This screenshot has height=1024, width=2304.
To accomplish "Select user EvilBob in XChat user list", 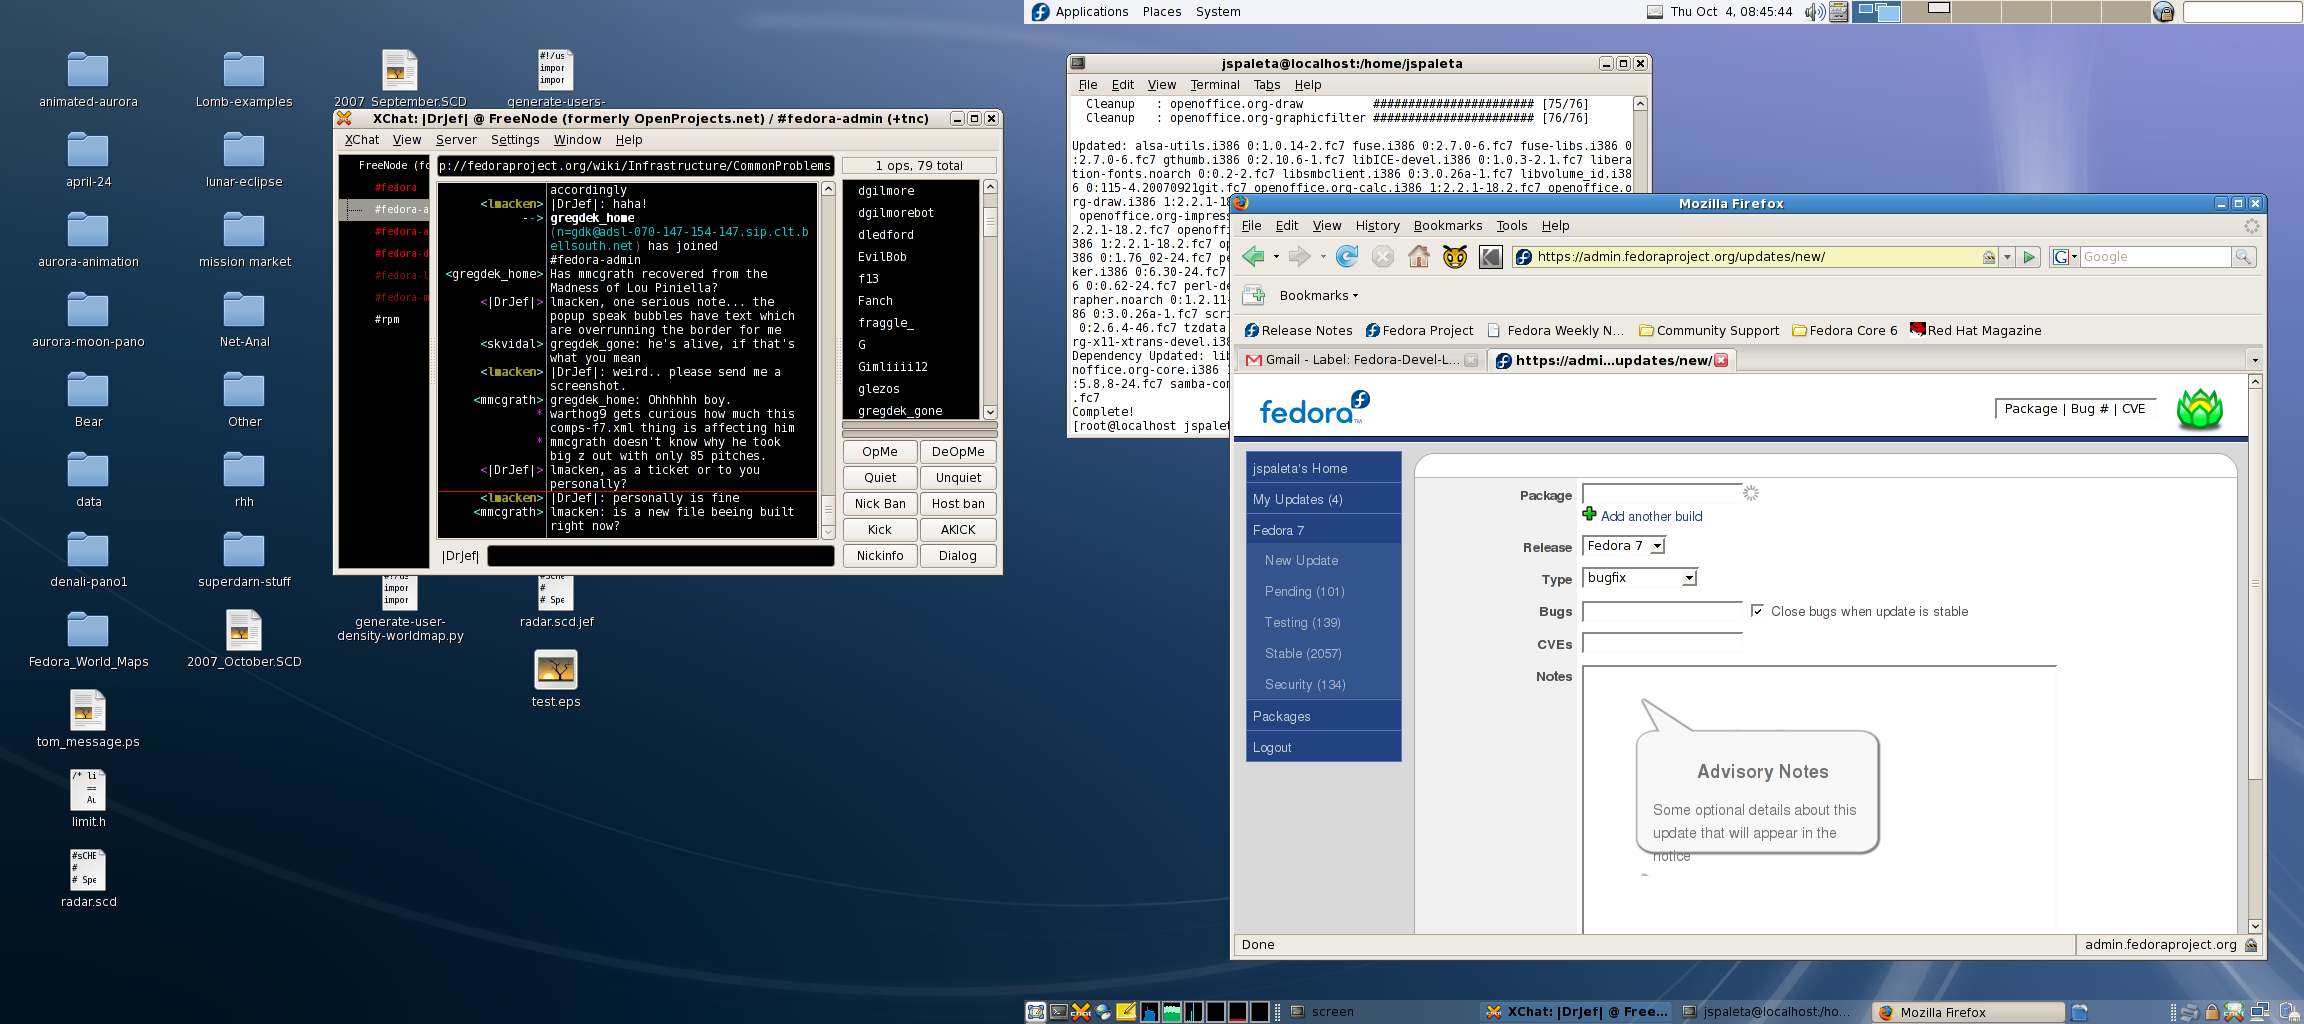I will pos(882,257).
